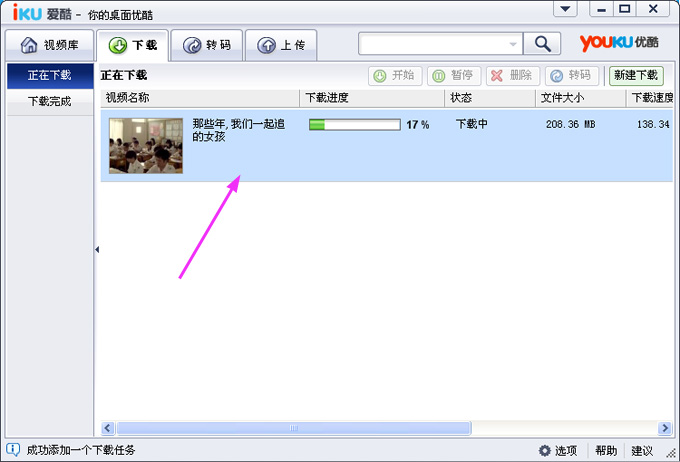
Task: Close the iKu window
Action: point(653,9)
